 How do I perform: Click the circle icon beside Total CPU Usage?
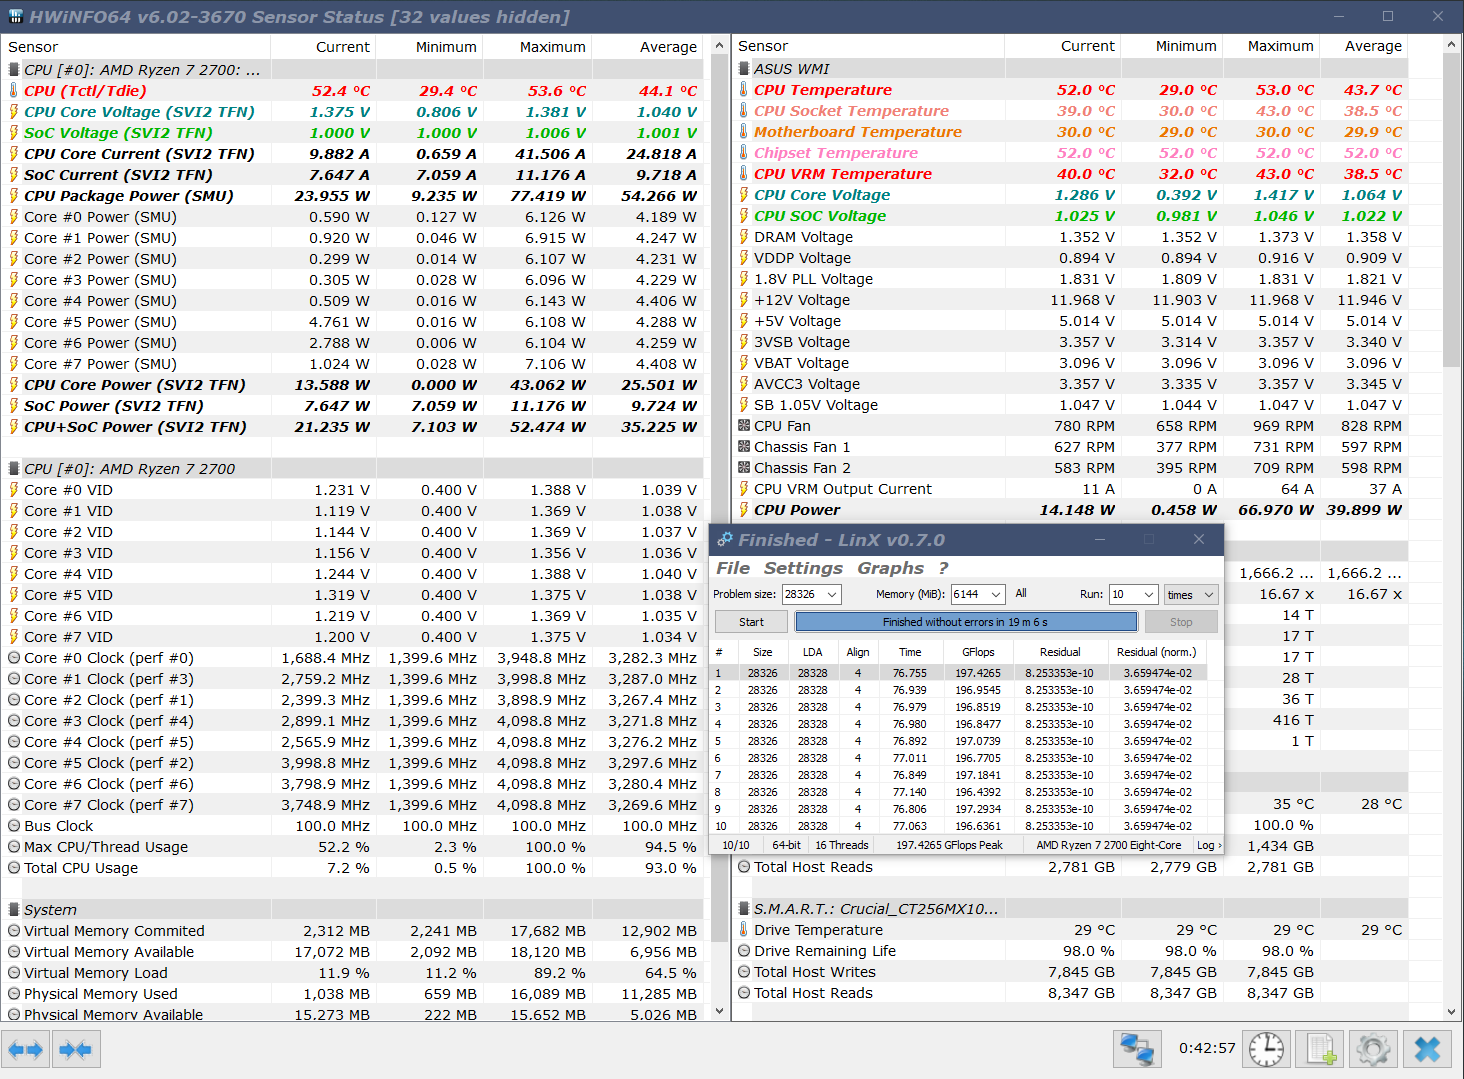click(14, 868)
